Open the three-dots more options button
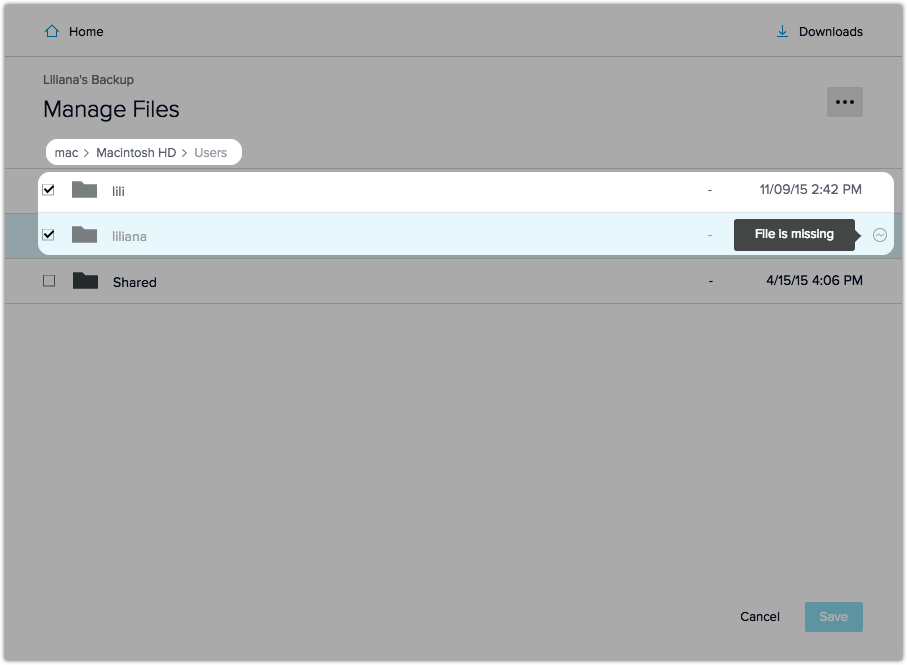The height and width of the screenshot is (665, 907). pos(845,102)
